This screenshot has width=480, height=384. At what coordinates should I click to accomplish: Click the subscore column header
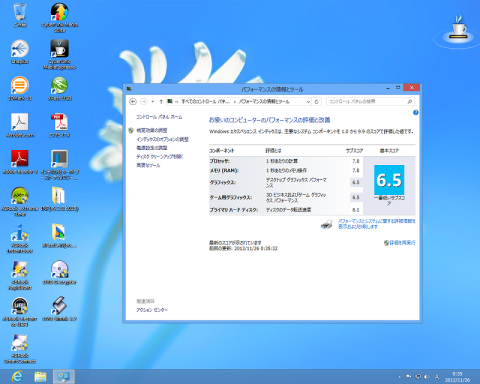click(354, 151)
